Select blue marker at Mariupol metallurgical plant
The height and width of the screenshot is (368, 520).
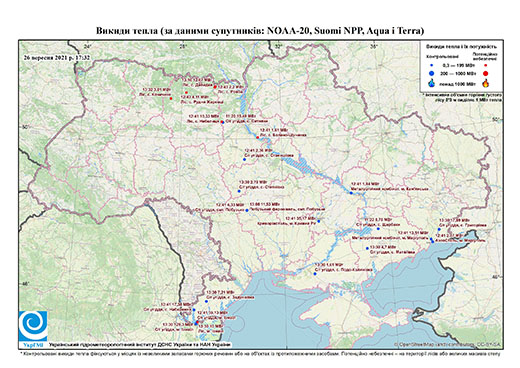(x=431, y=239)
